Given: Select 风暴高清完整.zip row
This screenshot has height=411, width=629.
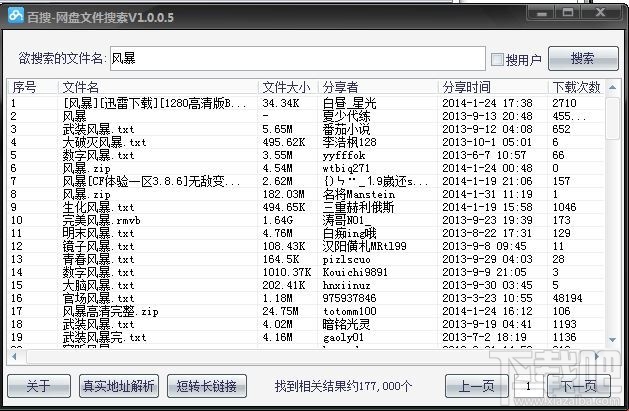Looking at the screenshot, I should [306, 311].
